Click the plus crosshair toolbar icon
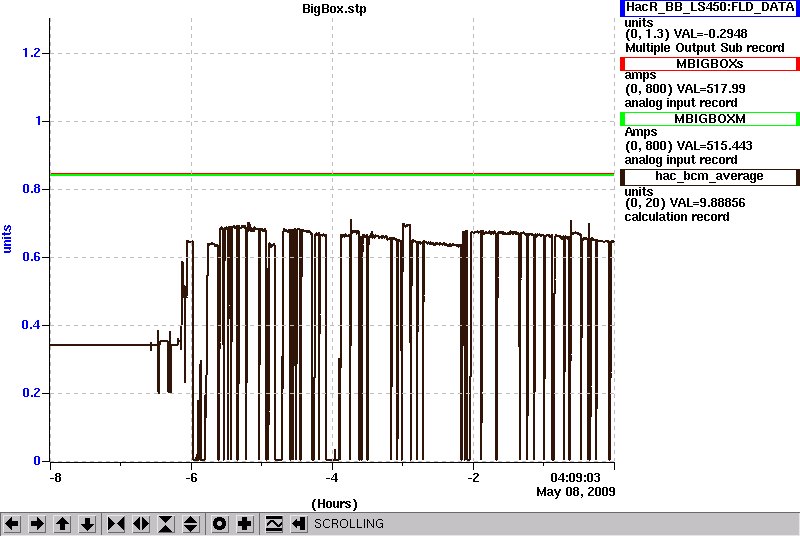This screenshot has height=536, width=800. click(245, 524)
